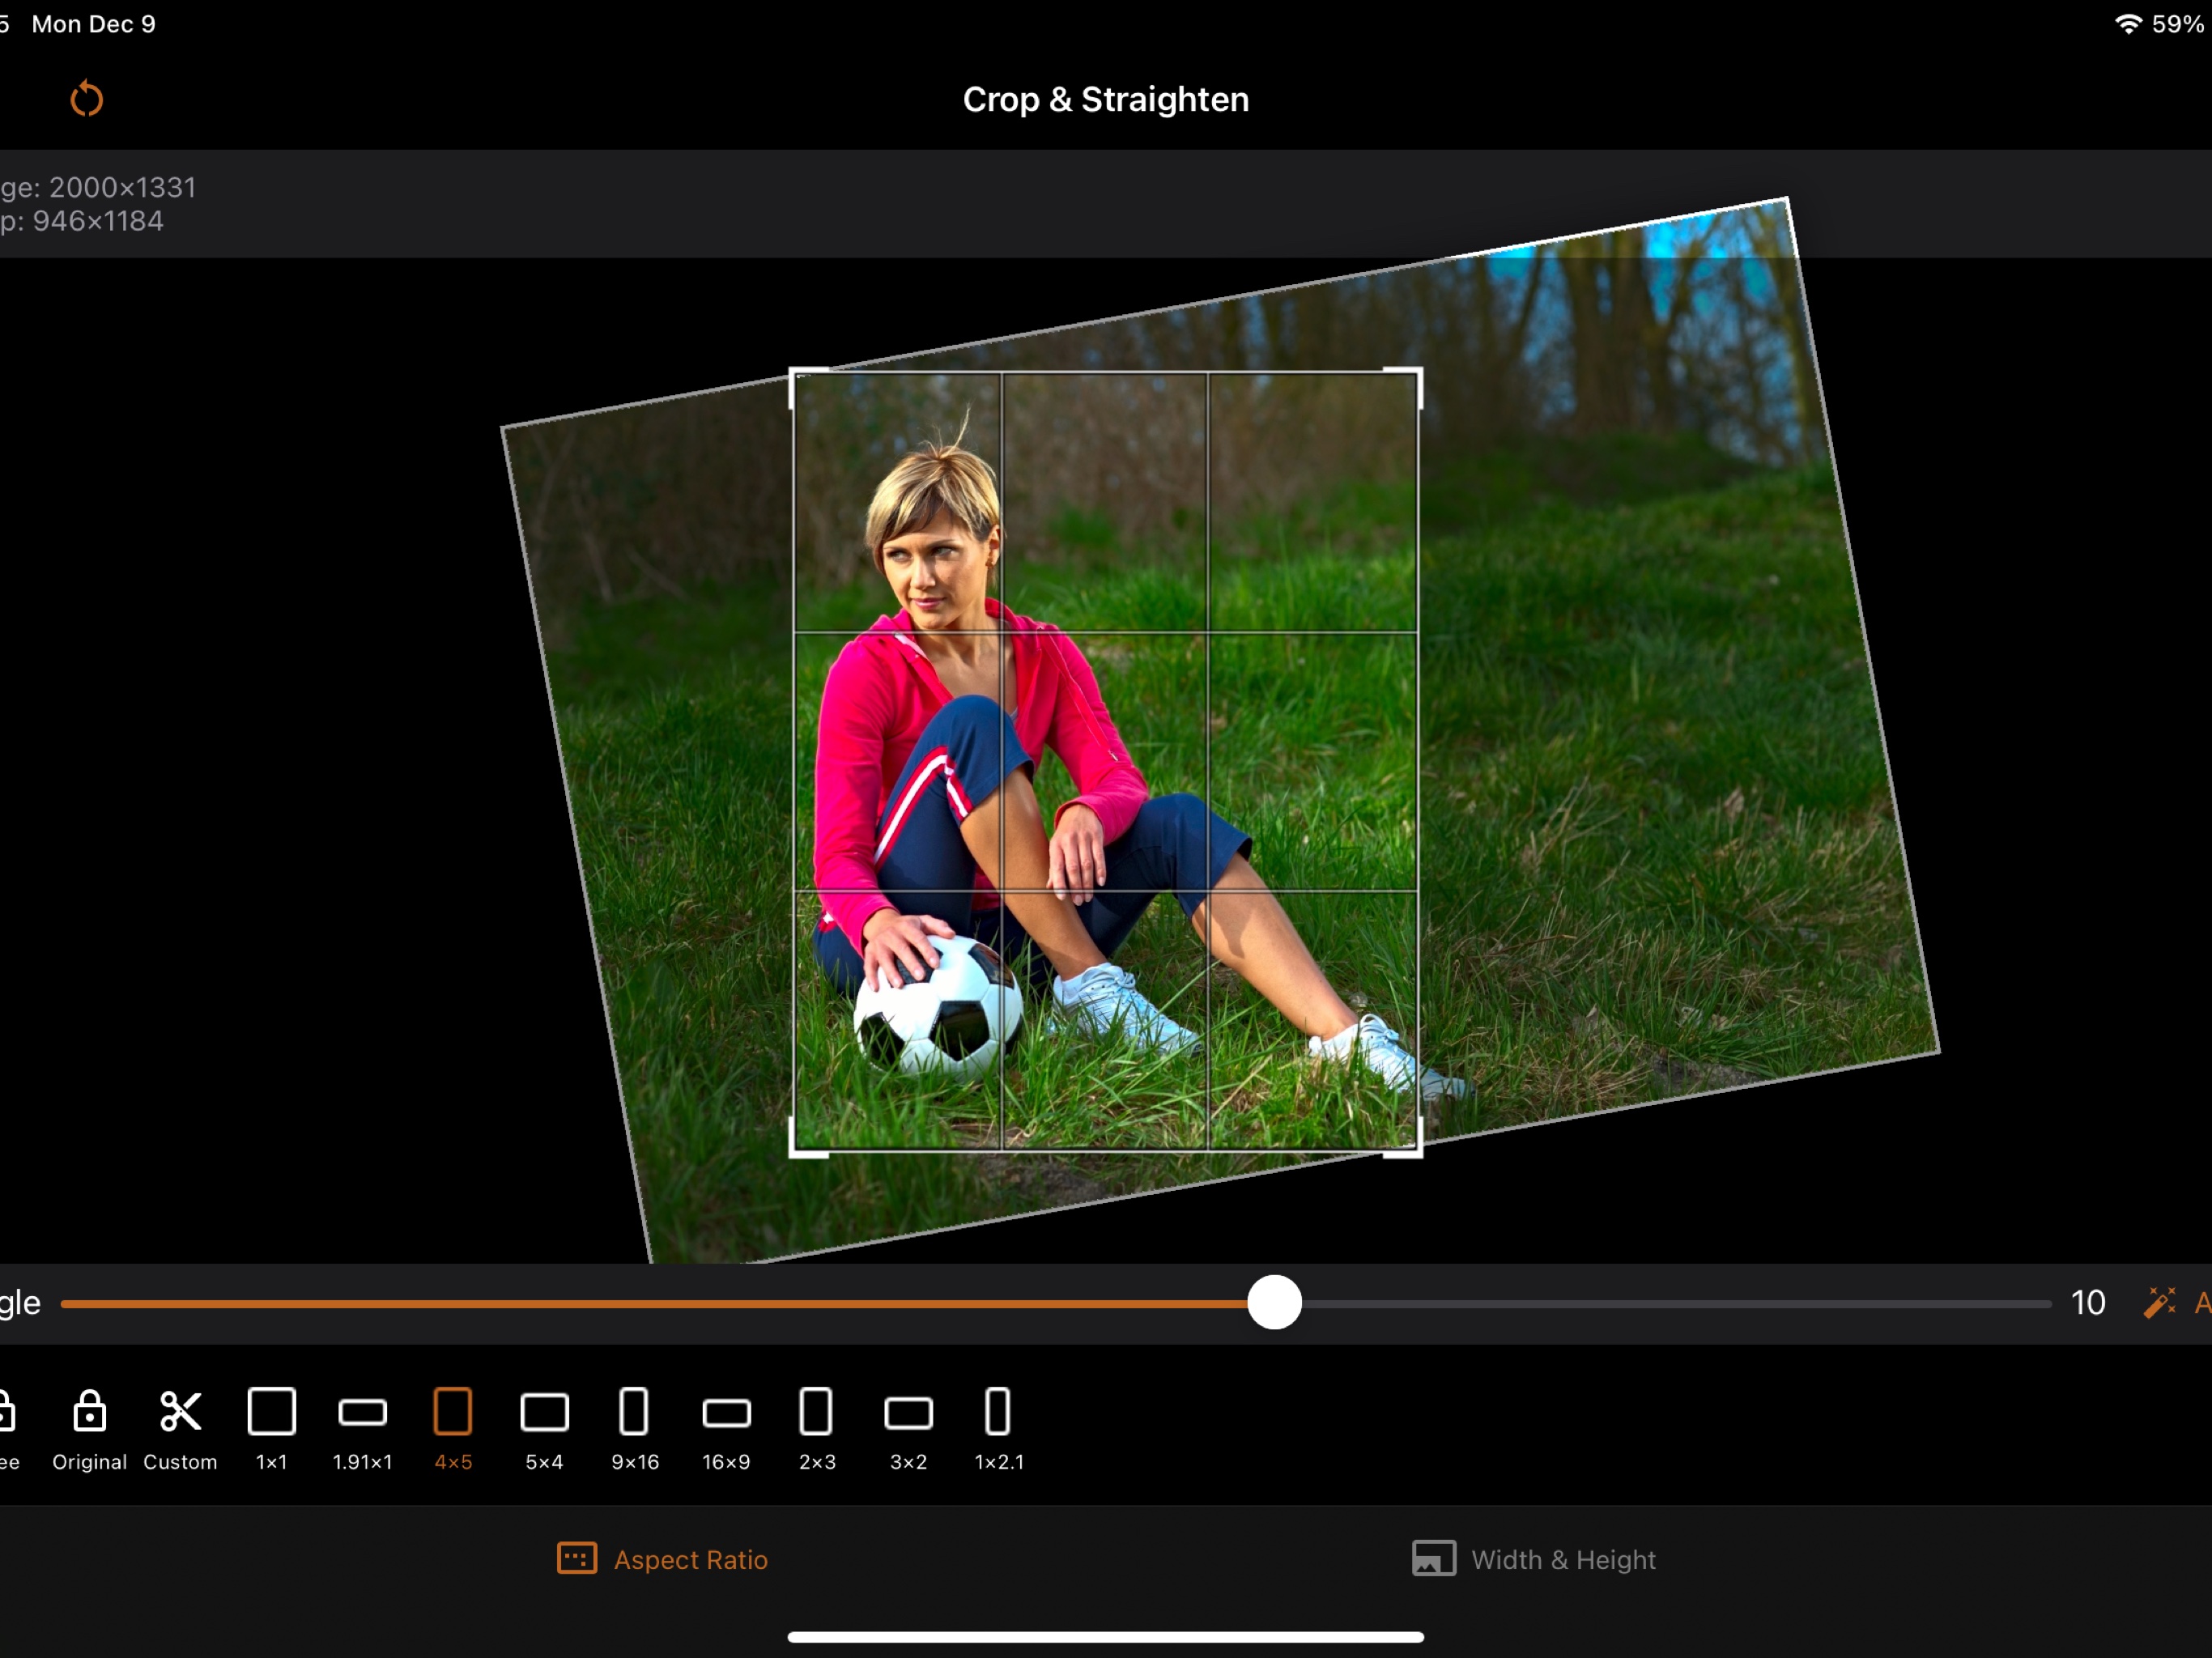Click the Auto straighten magic wand icon

[x=2160, y=1302]
